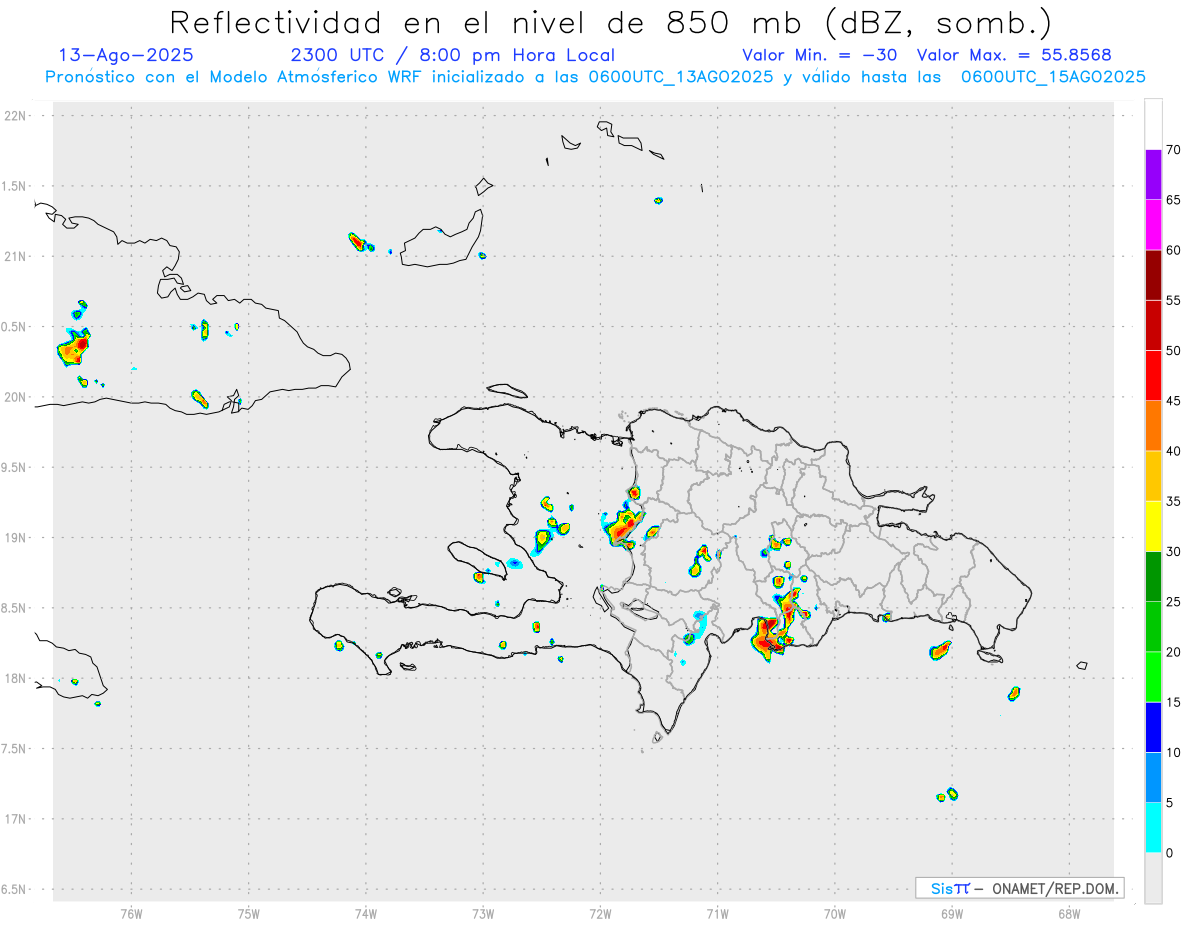1200x927 pixels.
Task: Select the medium green 20–25 dBZ swatch
Action: (x=1153, y=627)
